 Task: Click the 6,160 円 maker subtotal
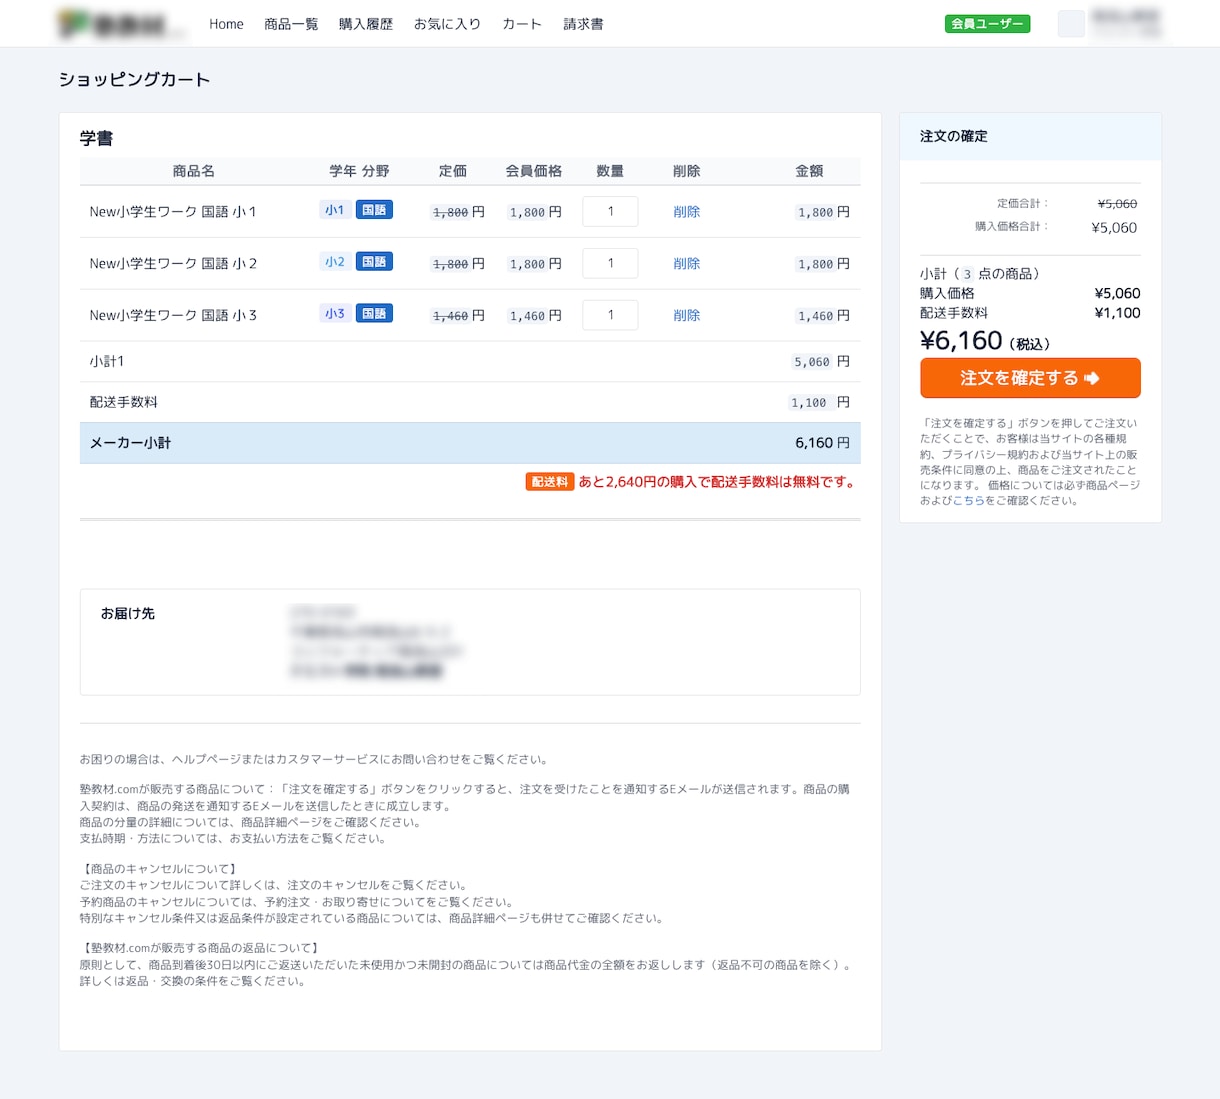(823, 443)
